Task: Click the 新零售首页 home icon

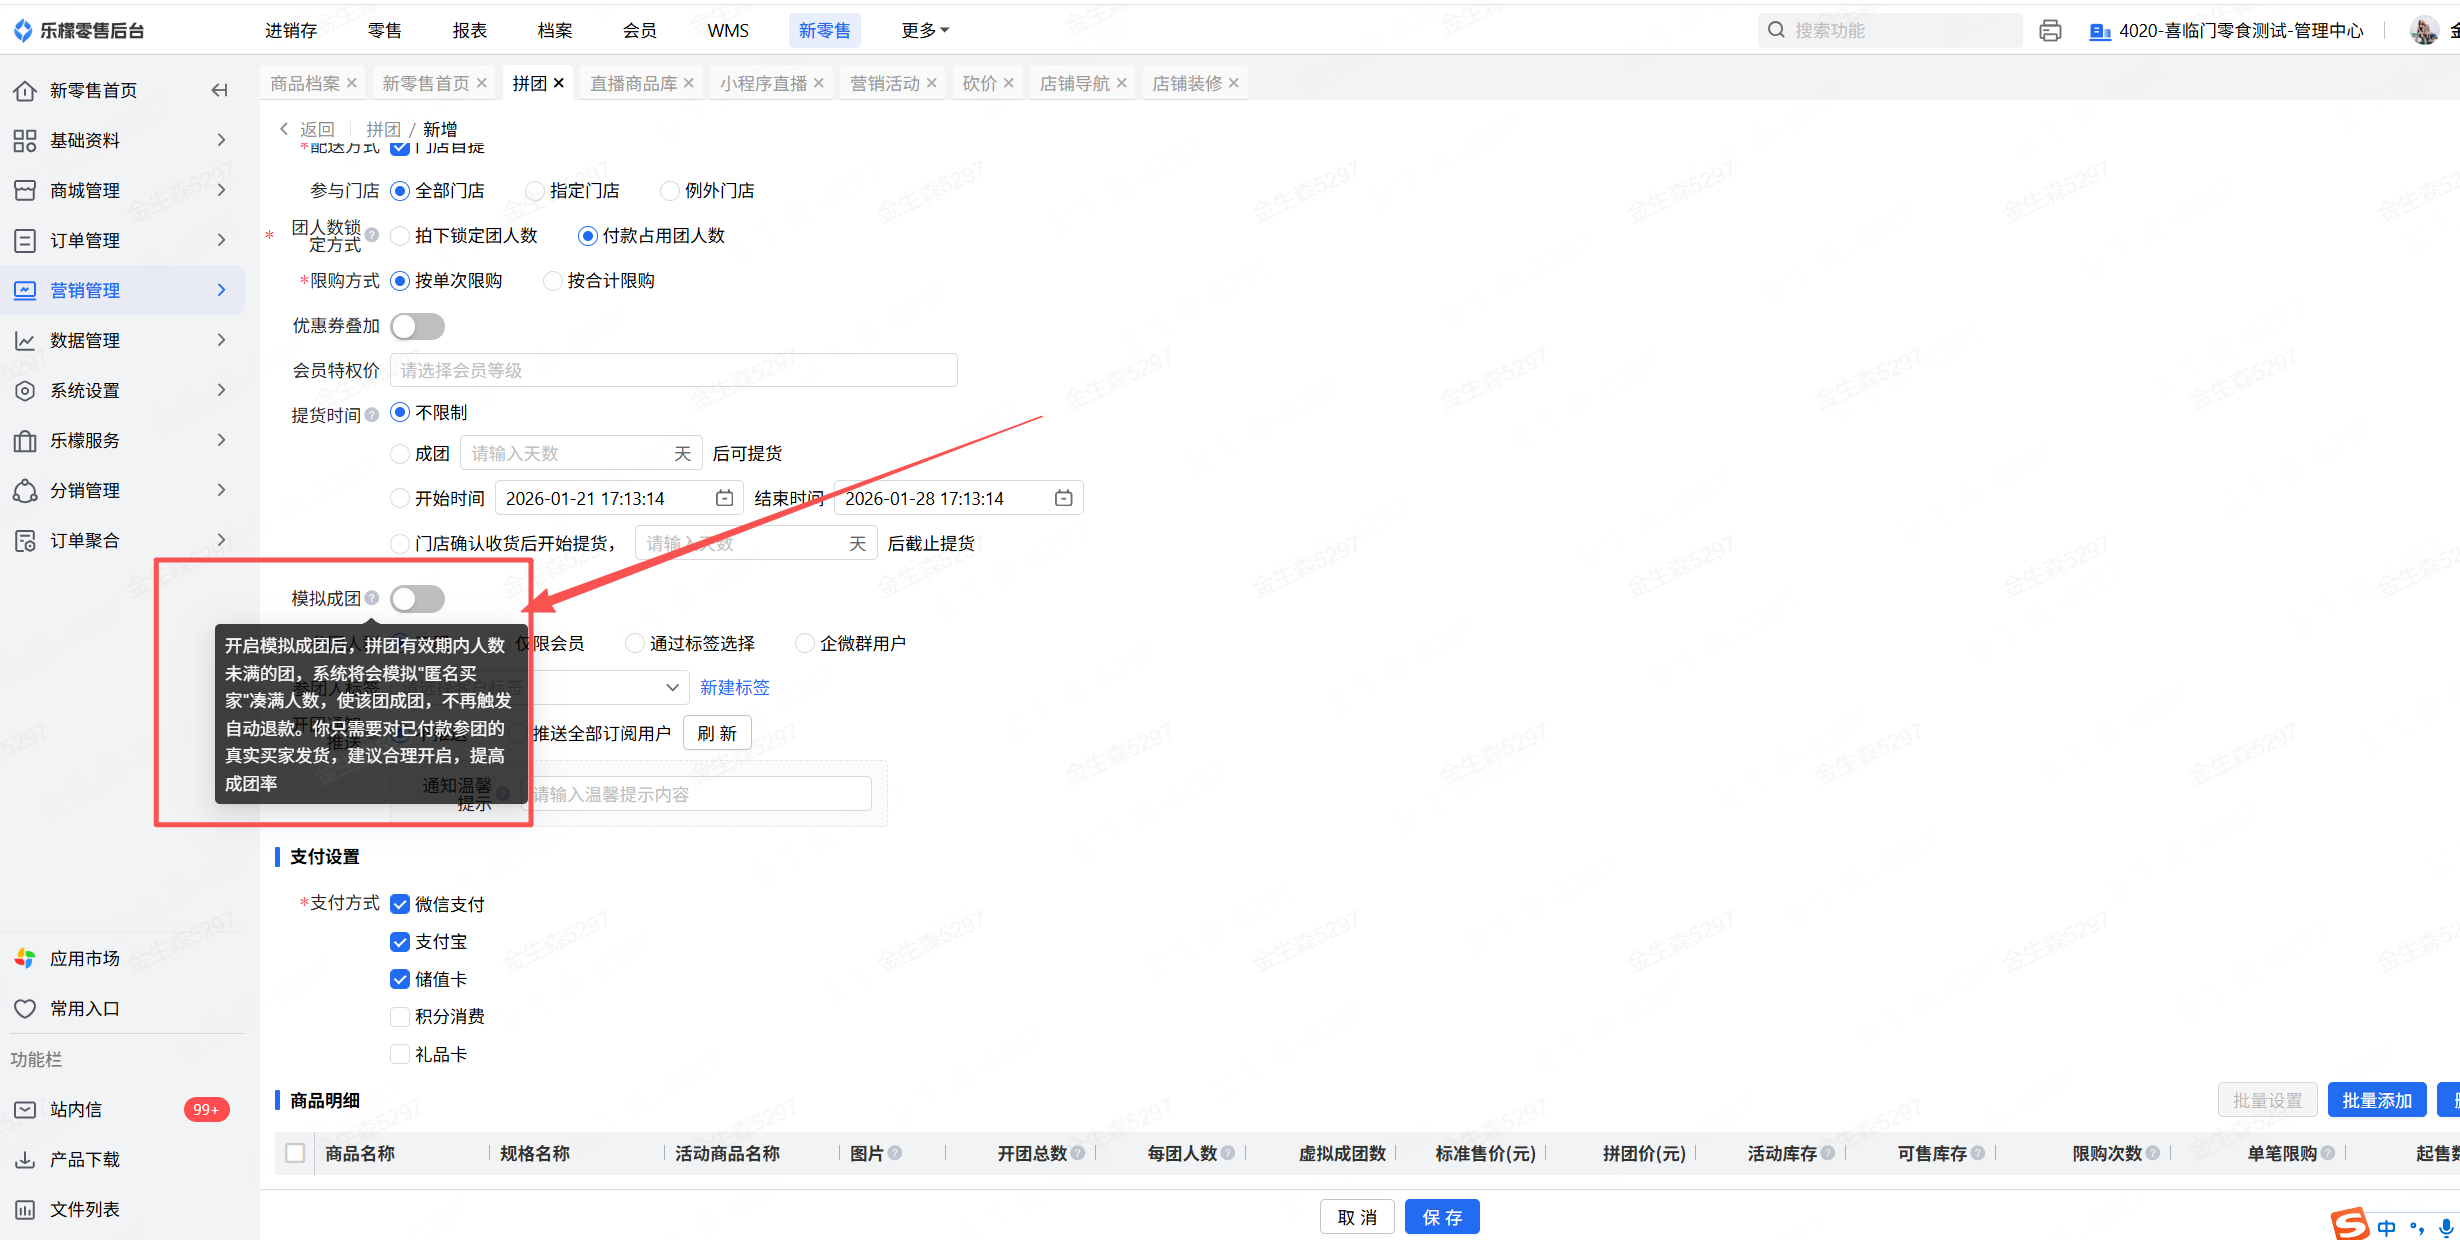Action: pos(25,91)
